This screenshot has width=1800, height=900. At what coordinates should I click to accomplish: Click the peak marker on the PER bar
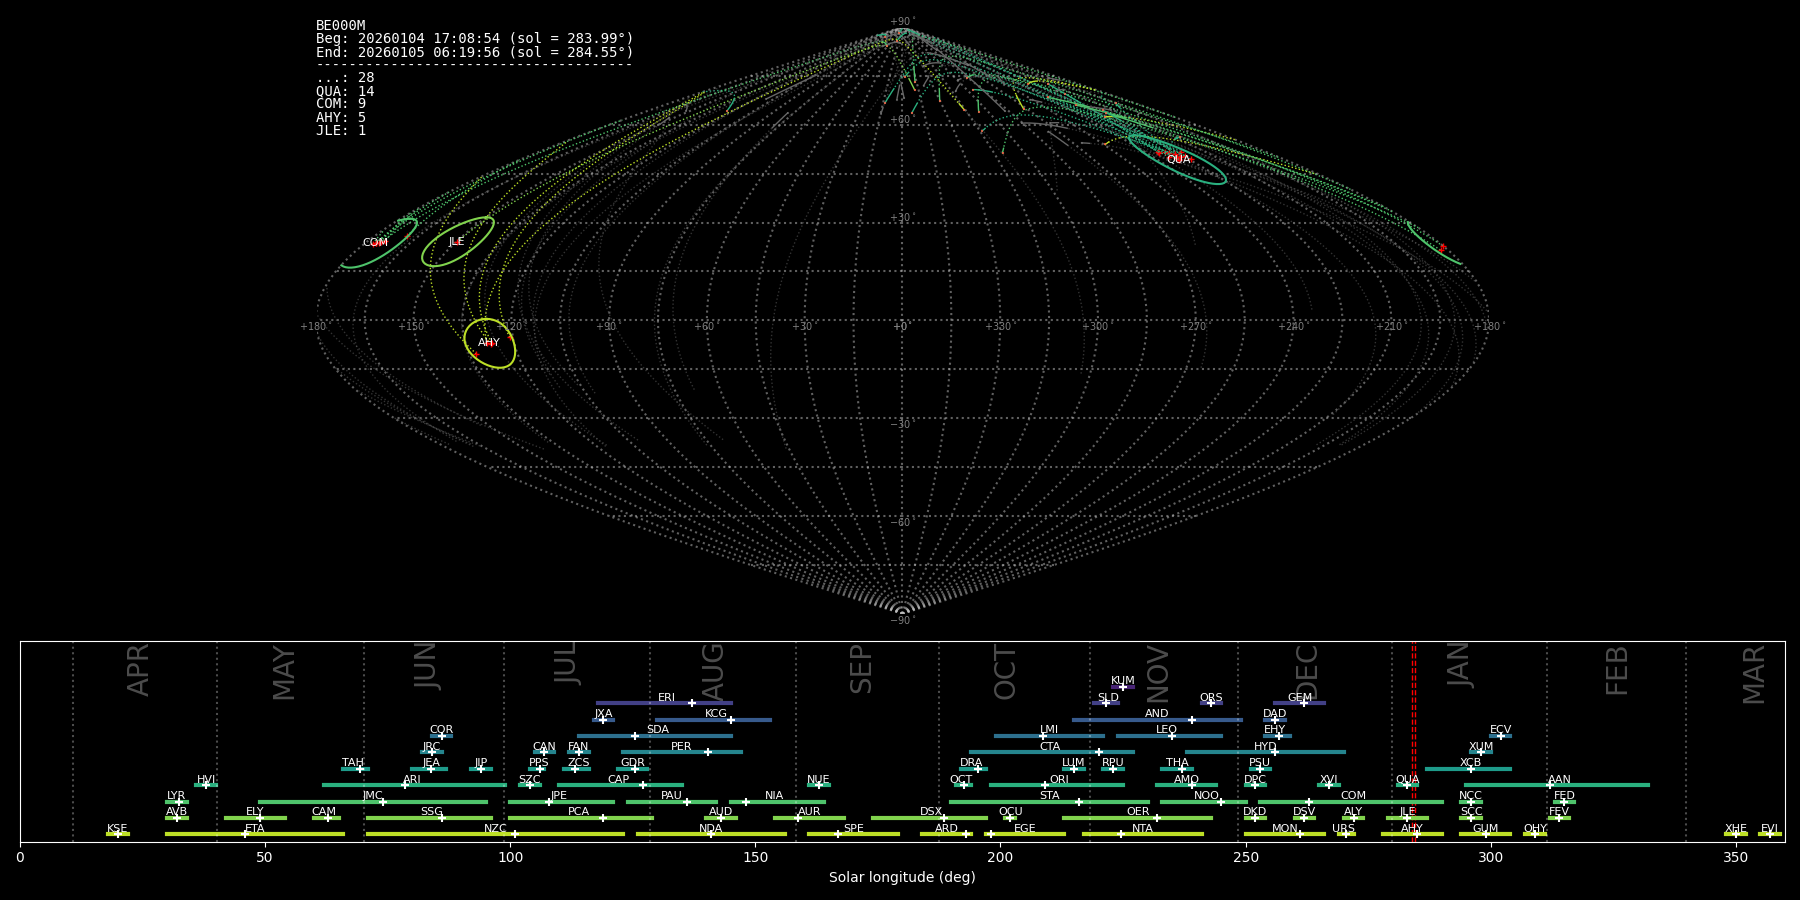[x=708, y=752]
